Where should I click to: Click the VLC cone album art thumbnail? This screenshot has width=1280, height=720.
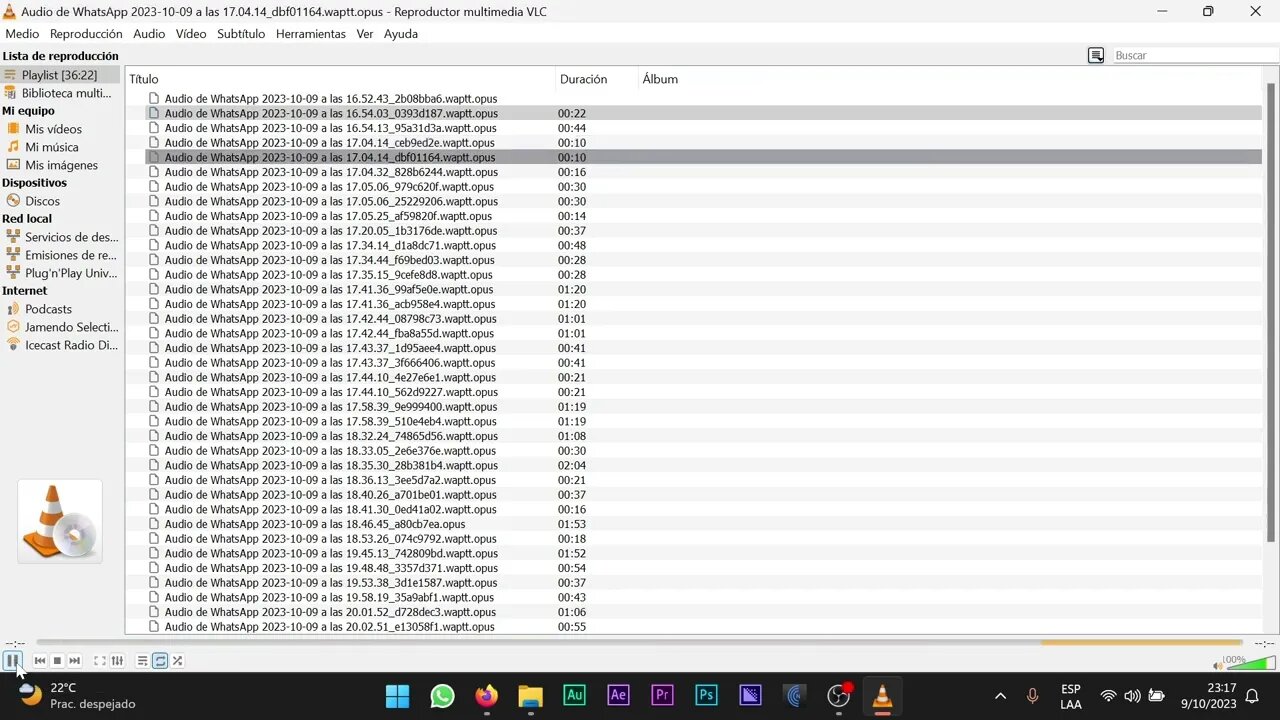click(60, 521)
